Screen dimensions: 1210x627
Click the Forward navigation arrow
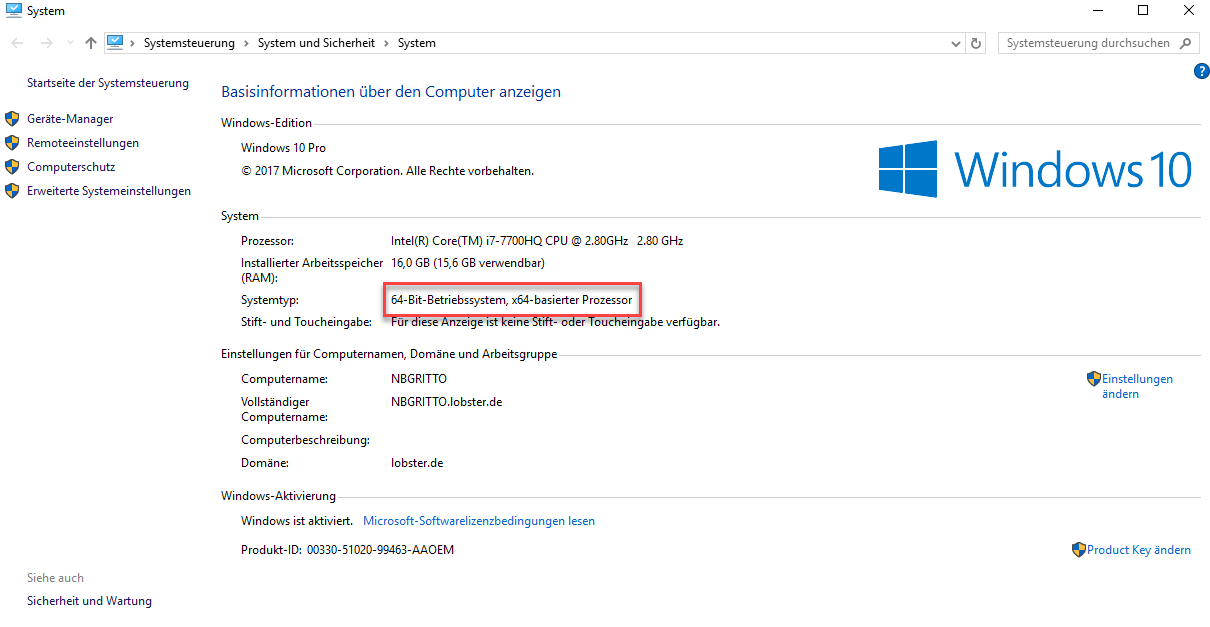pos(46,43)
